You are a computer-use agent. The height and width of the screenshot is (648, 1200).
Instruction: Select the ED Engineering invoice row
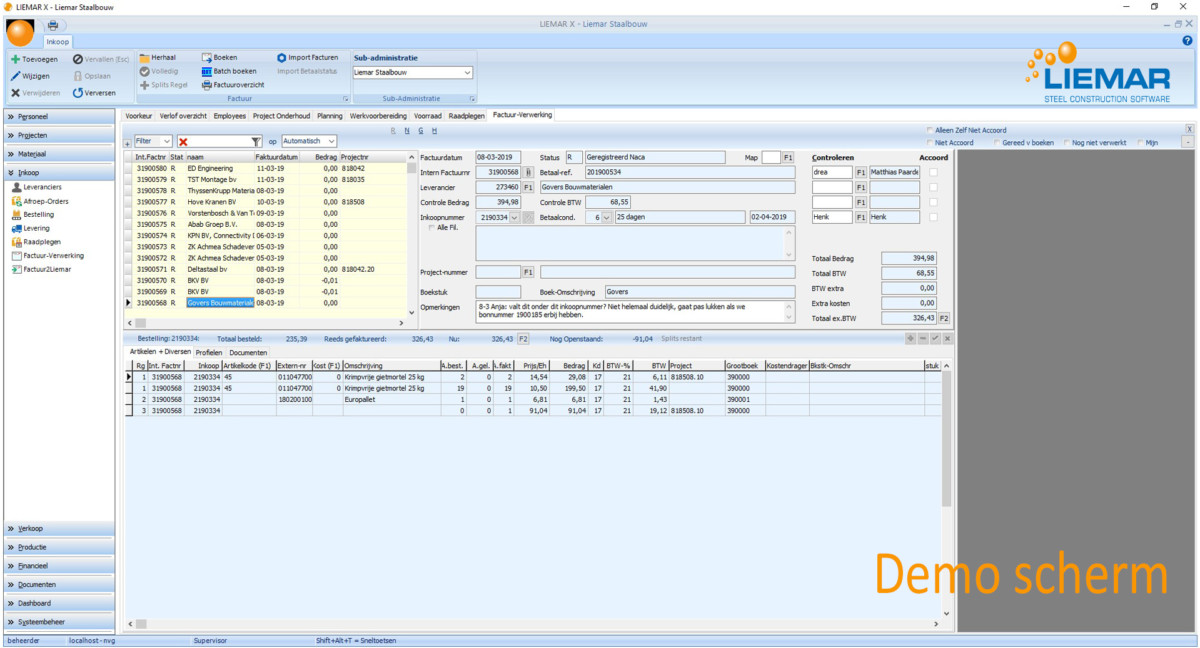click(x=265, y=168)
